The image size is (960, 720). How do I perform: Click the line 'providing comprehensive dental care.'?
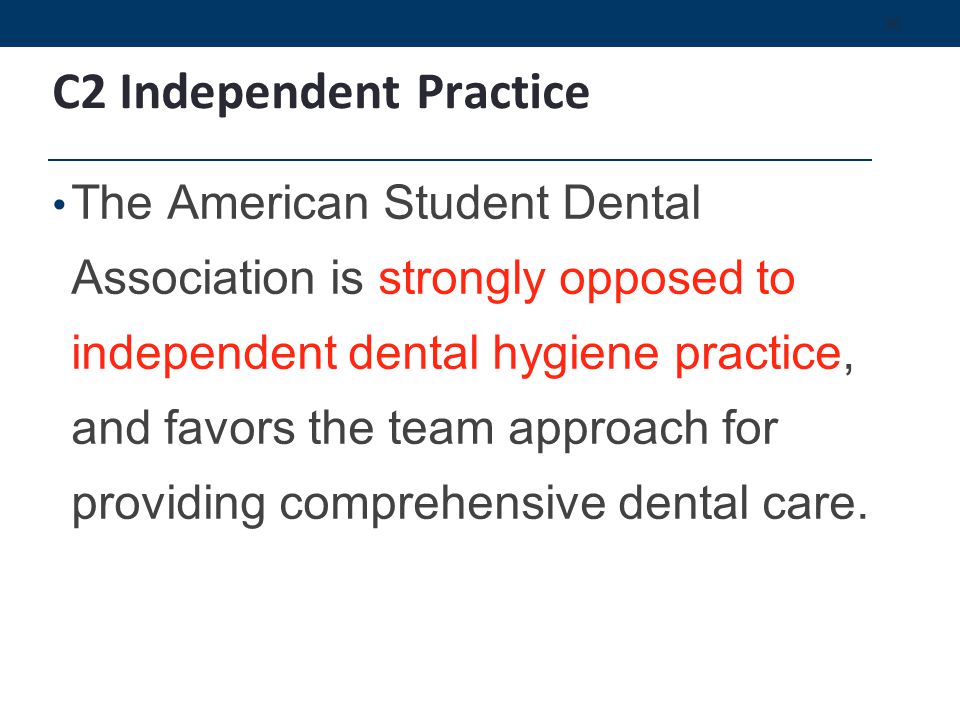470,505
